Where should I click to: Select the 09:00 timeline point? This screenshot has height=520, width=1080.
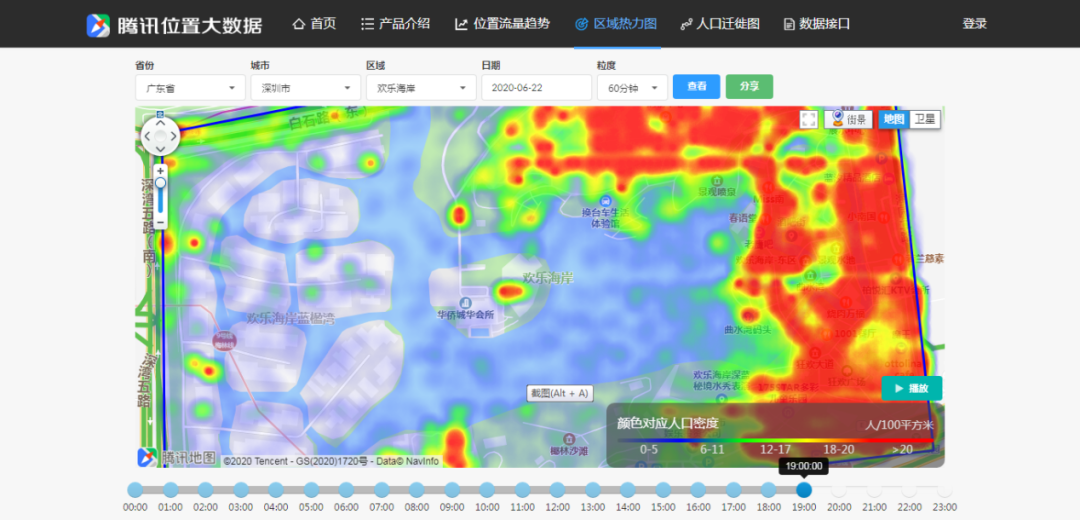(x=452, y=490)
